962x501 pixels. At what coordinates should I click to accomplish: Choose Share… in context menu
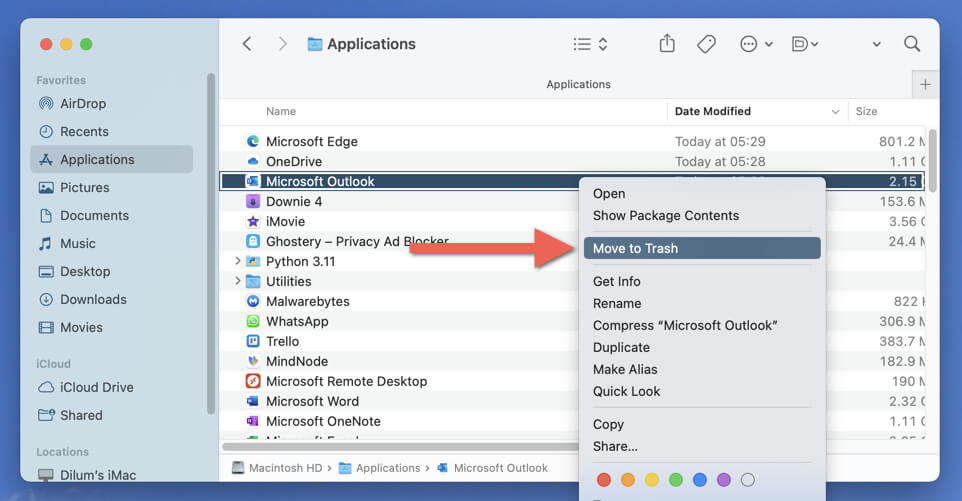pyautogui.click(x=702, y=446)
